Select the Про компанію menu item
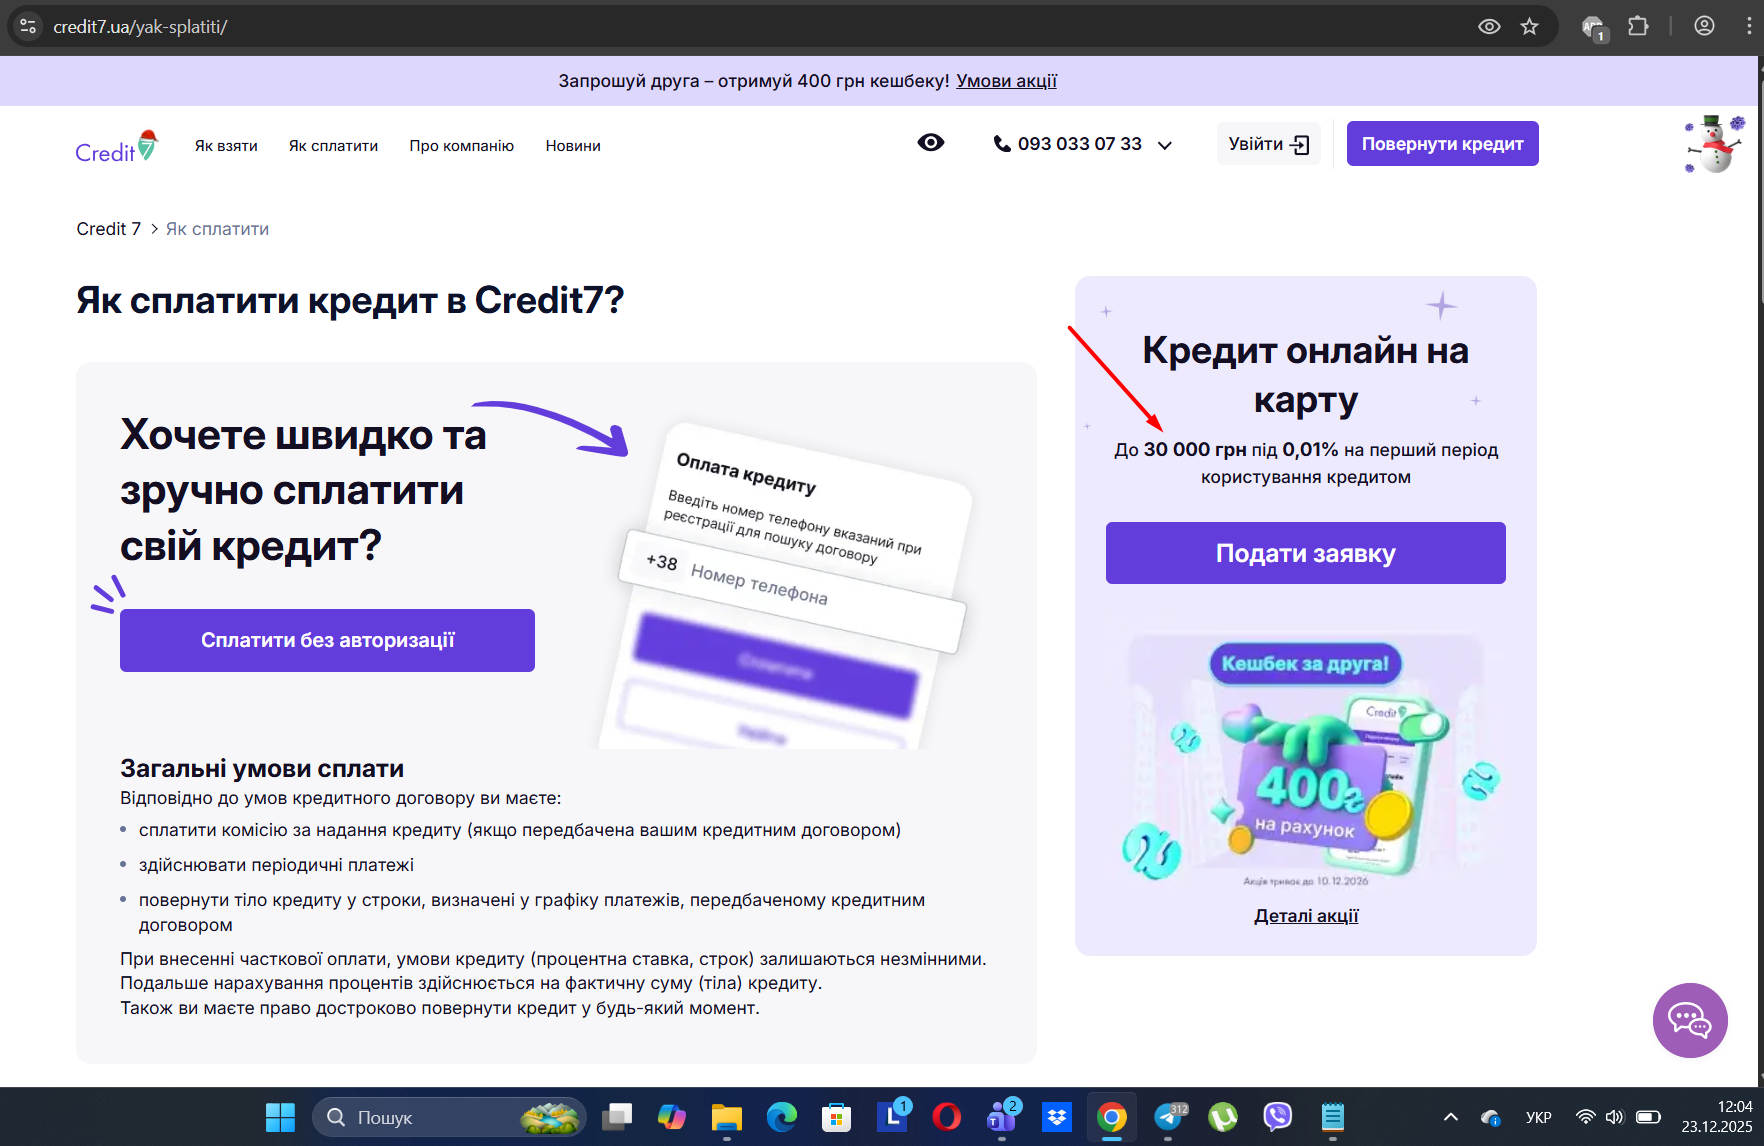Screen dimensions: 1764x1146 [x=462, y=146]
